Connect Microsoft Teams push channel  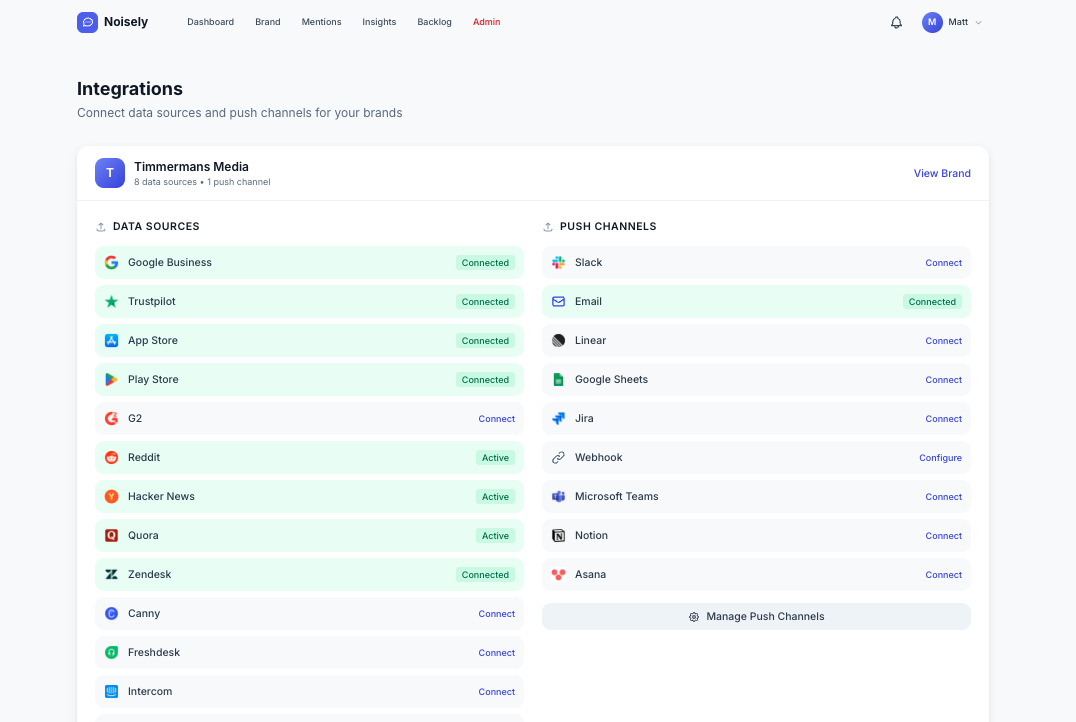pos(944,497)
